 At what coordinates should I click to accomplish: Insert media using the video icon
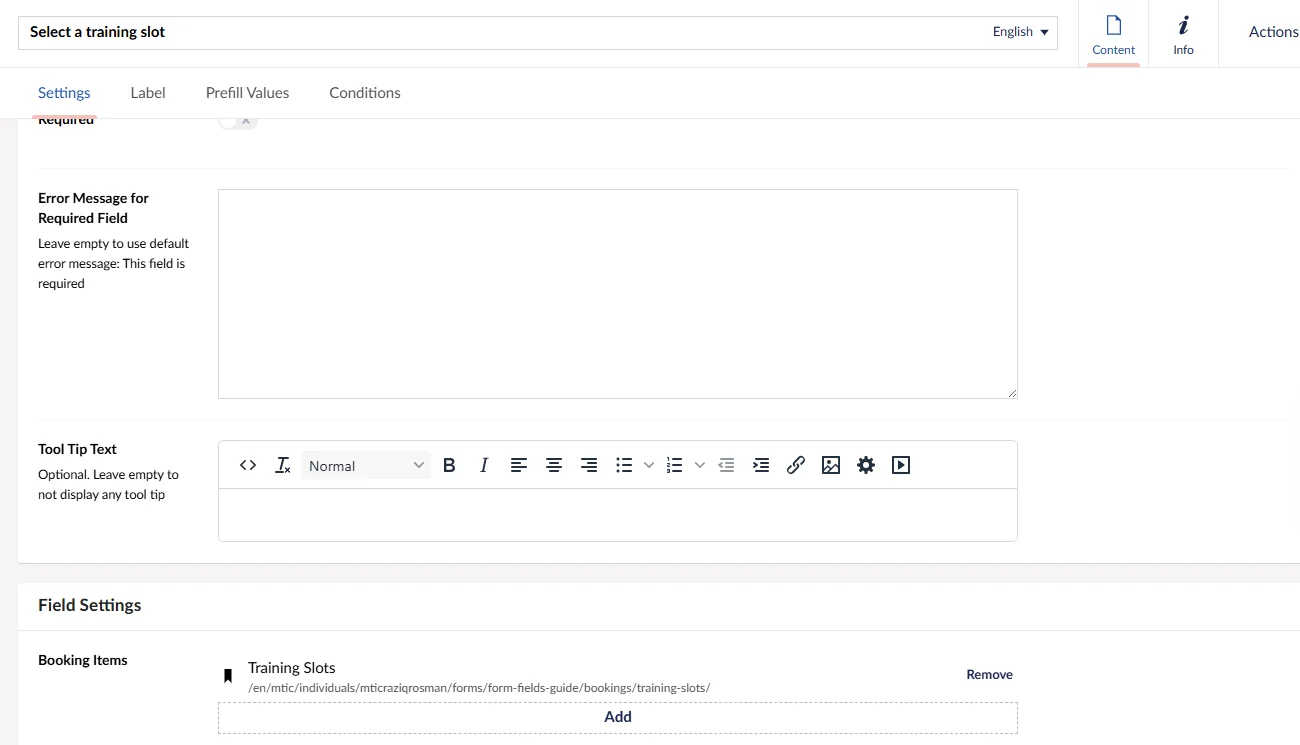pyautogui.click(x=900, y=465)
